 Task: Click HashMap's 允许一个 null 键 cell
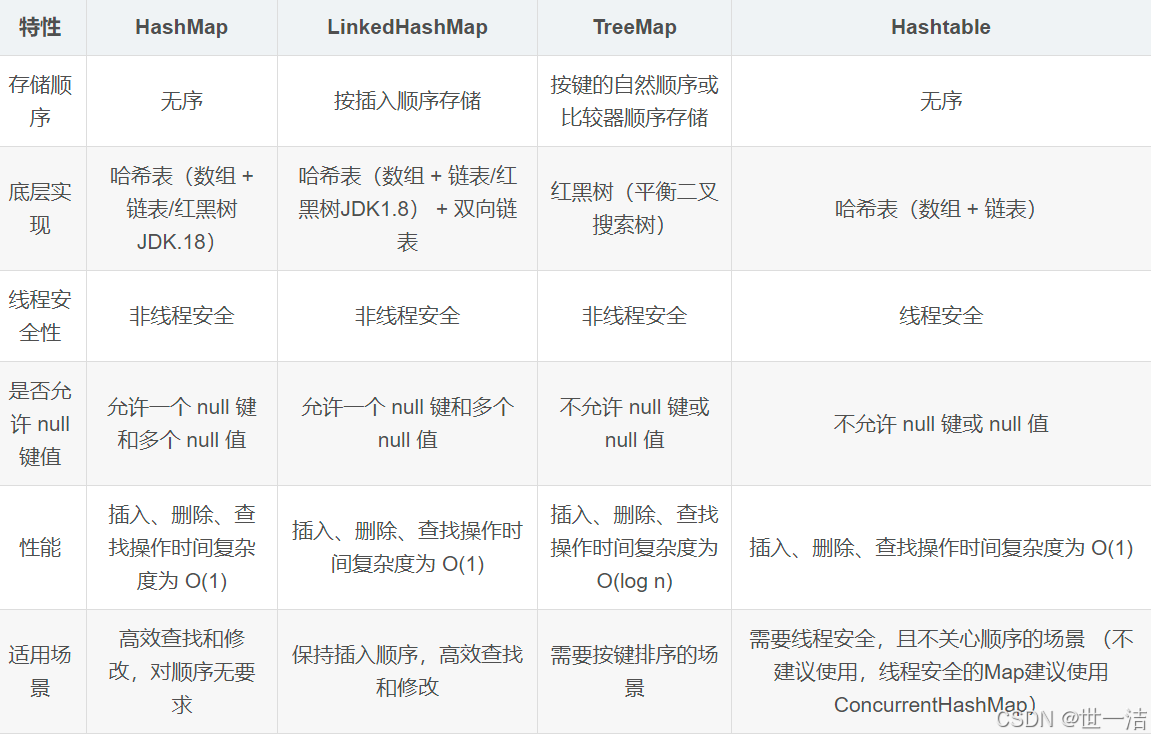(181, 423)
